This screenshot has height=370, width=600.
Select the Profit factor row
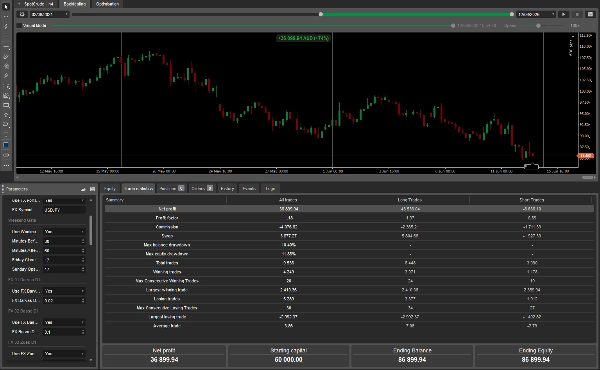point(349,218)
